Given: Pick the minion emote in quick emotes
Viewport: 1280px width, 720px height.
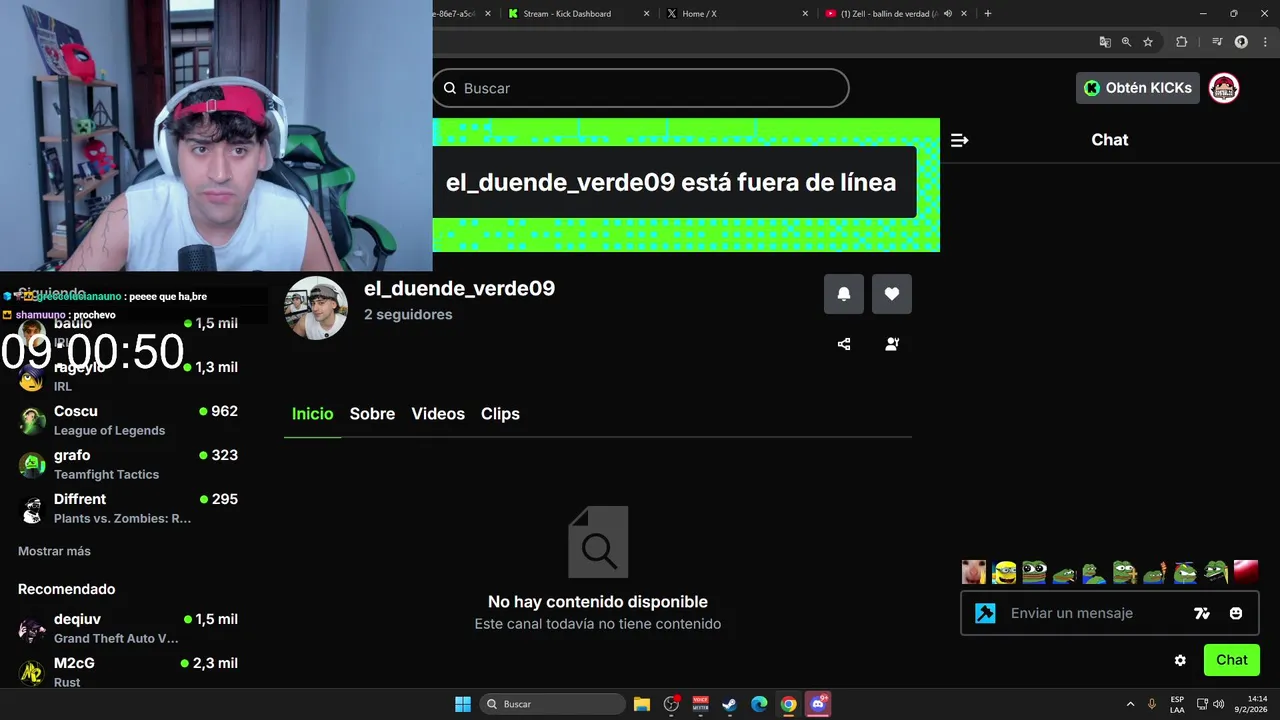Looking at the screenshot, I should [1004, 572].
